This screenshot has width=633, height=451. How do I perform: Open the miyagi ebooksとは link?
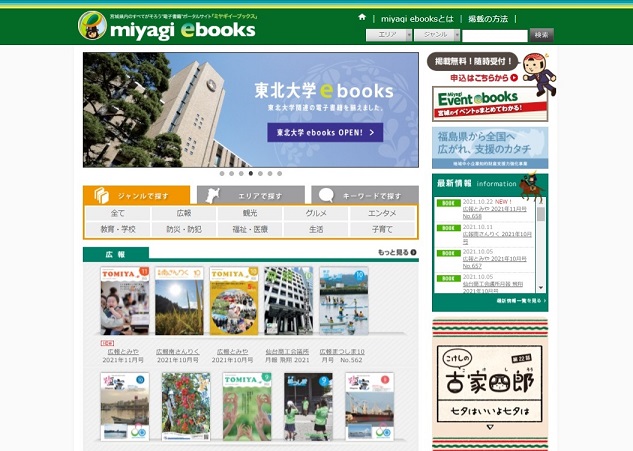[x=417, y=19]
